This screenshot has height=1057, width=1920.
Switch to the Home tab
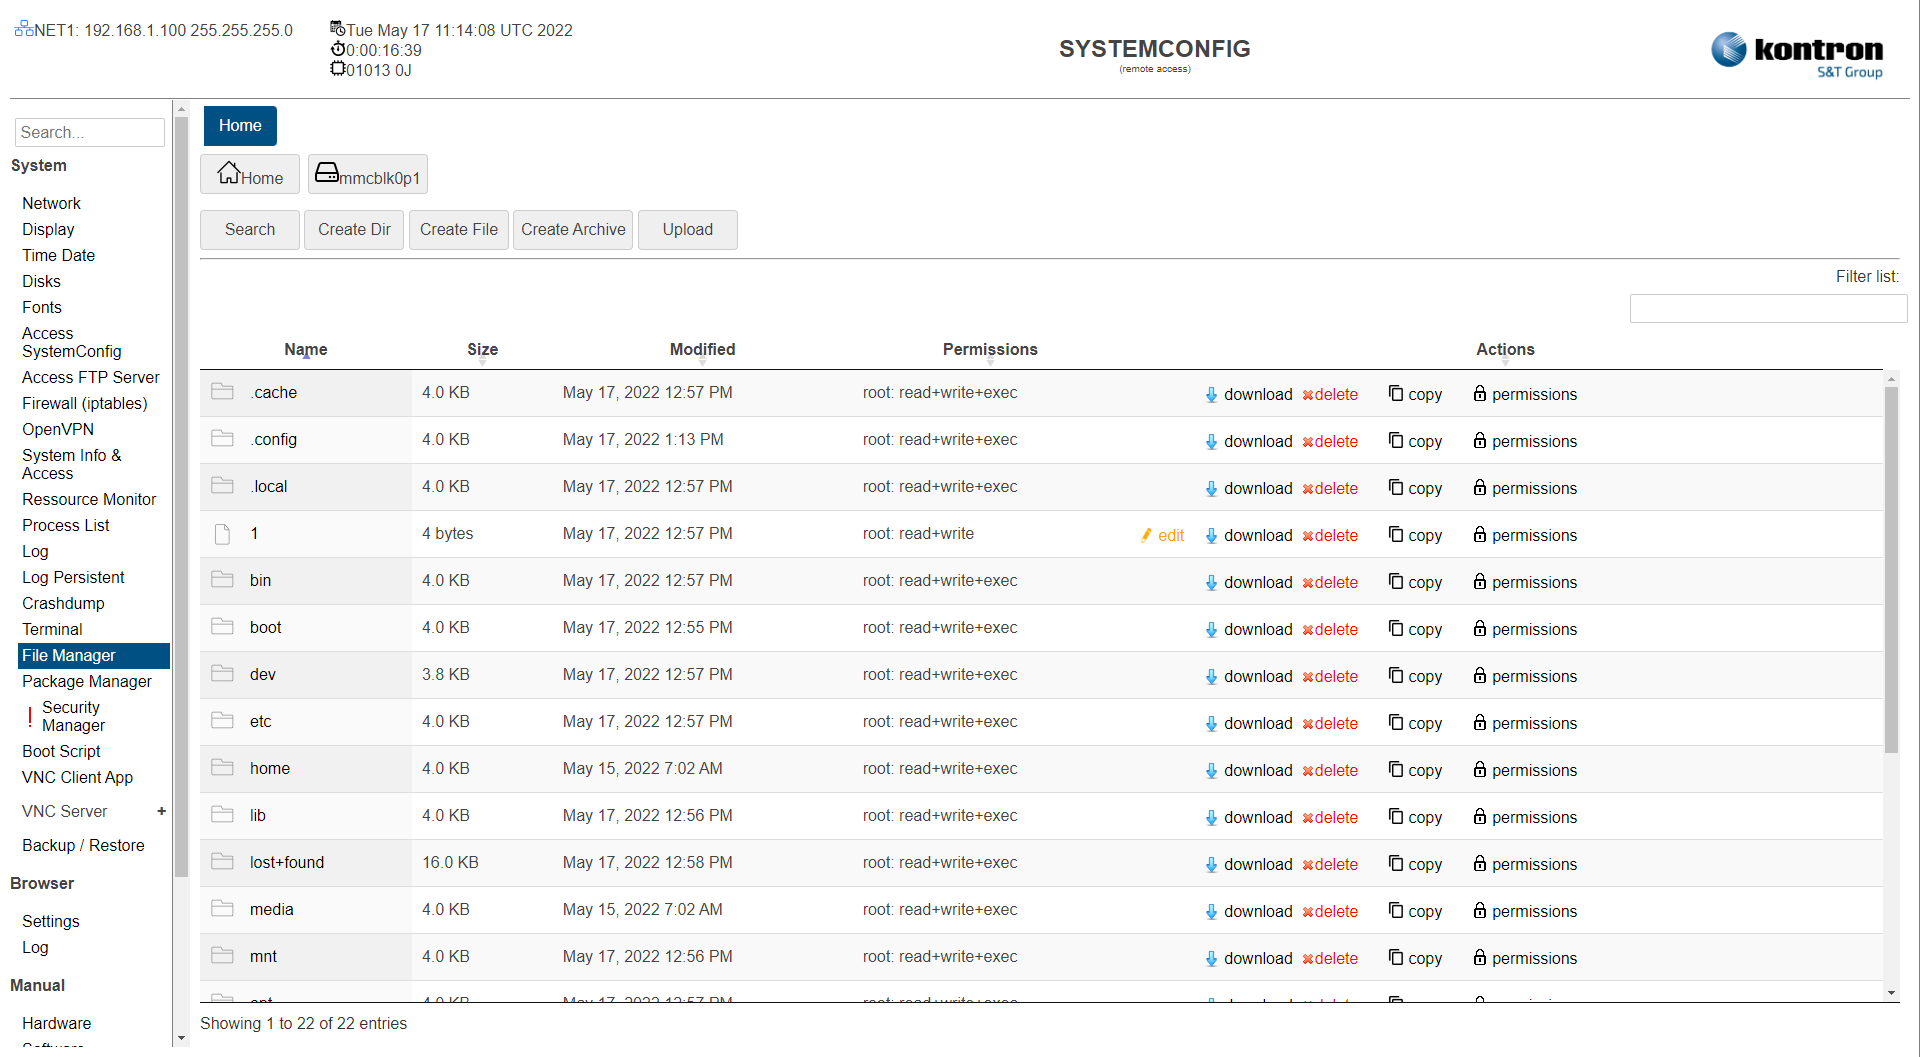pyautogui.click(x=239, y=125)
